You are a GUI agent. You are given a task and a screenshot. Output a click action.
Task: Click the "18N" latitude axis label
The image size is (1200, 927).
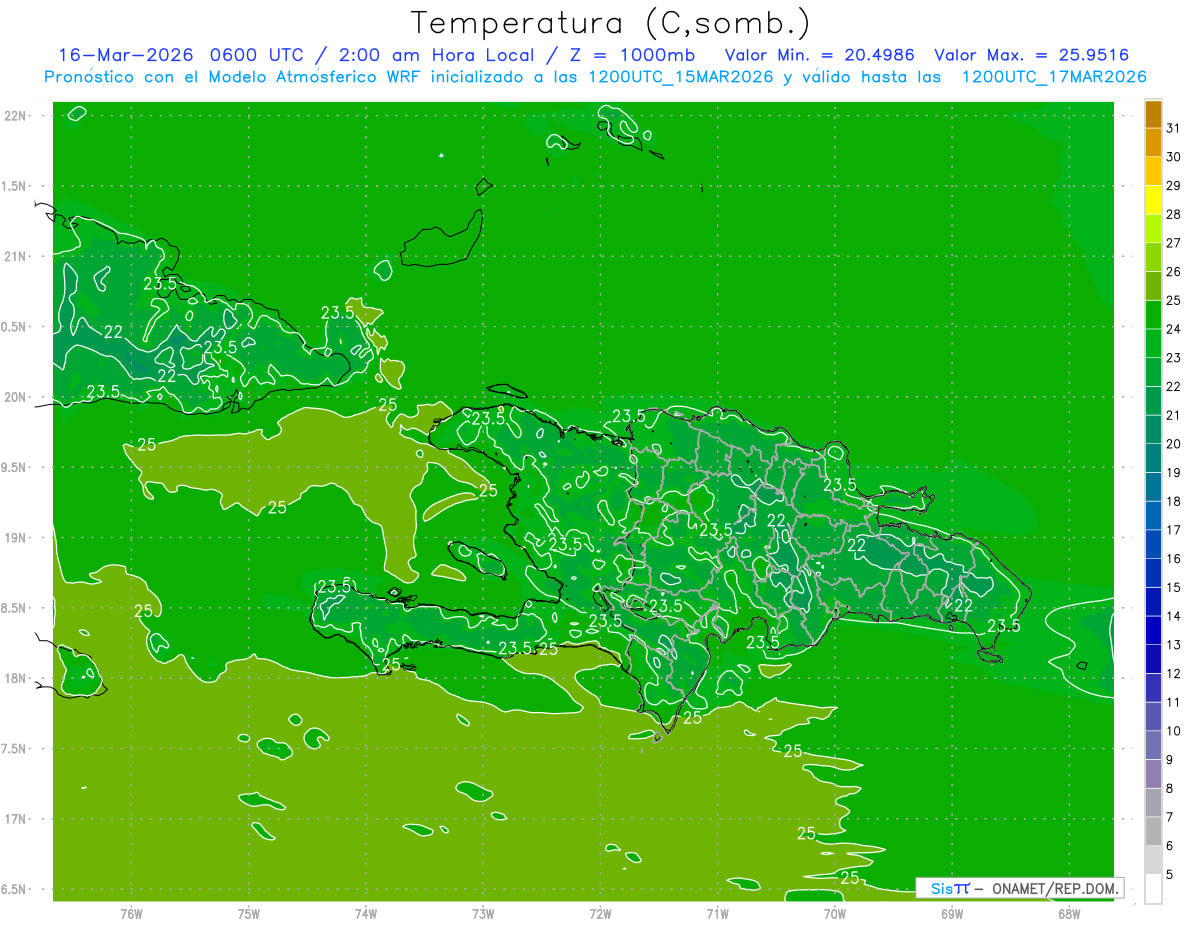tap(17, 678)
